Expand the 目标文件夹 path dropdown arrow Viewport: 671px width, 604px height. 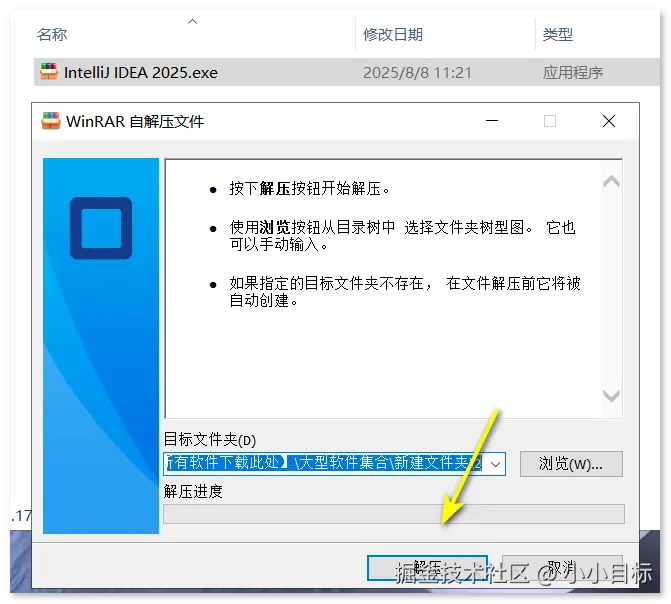(495, 464)
